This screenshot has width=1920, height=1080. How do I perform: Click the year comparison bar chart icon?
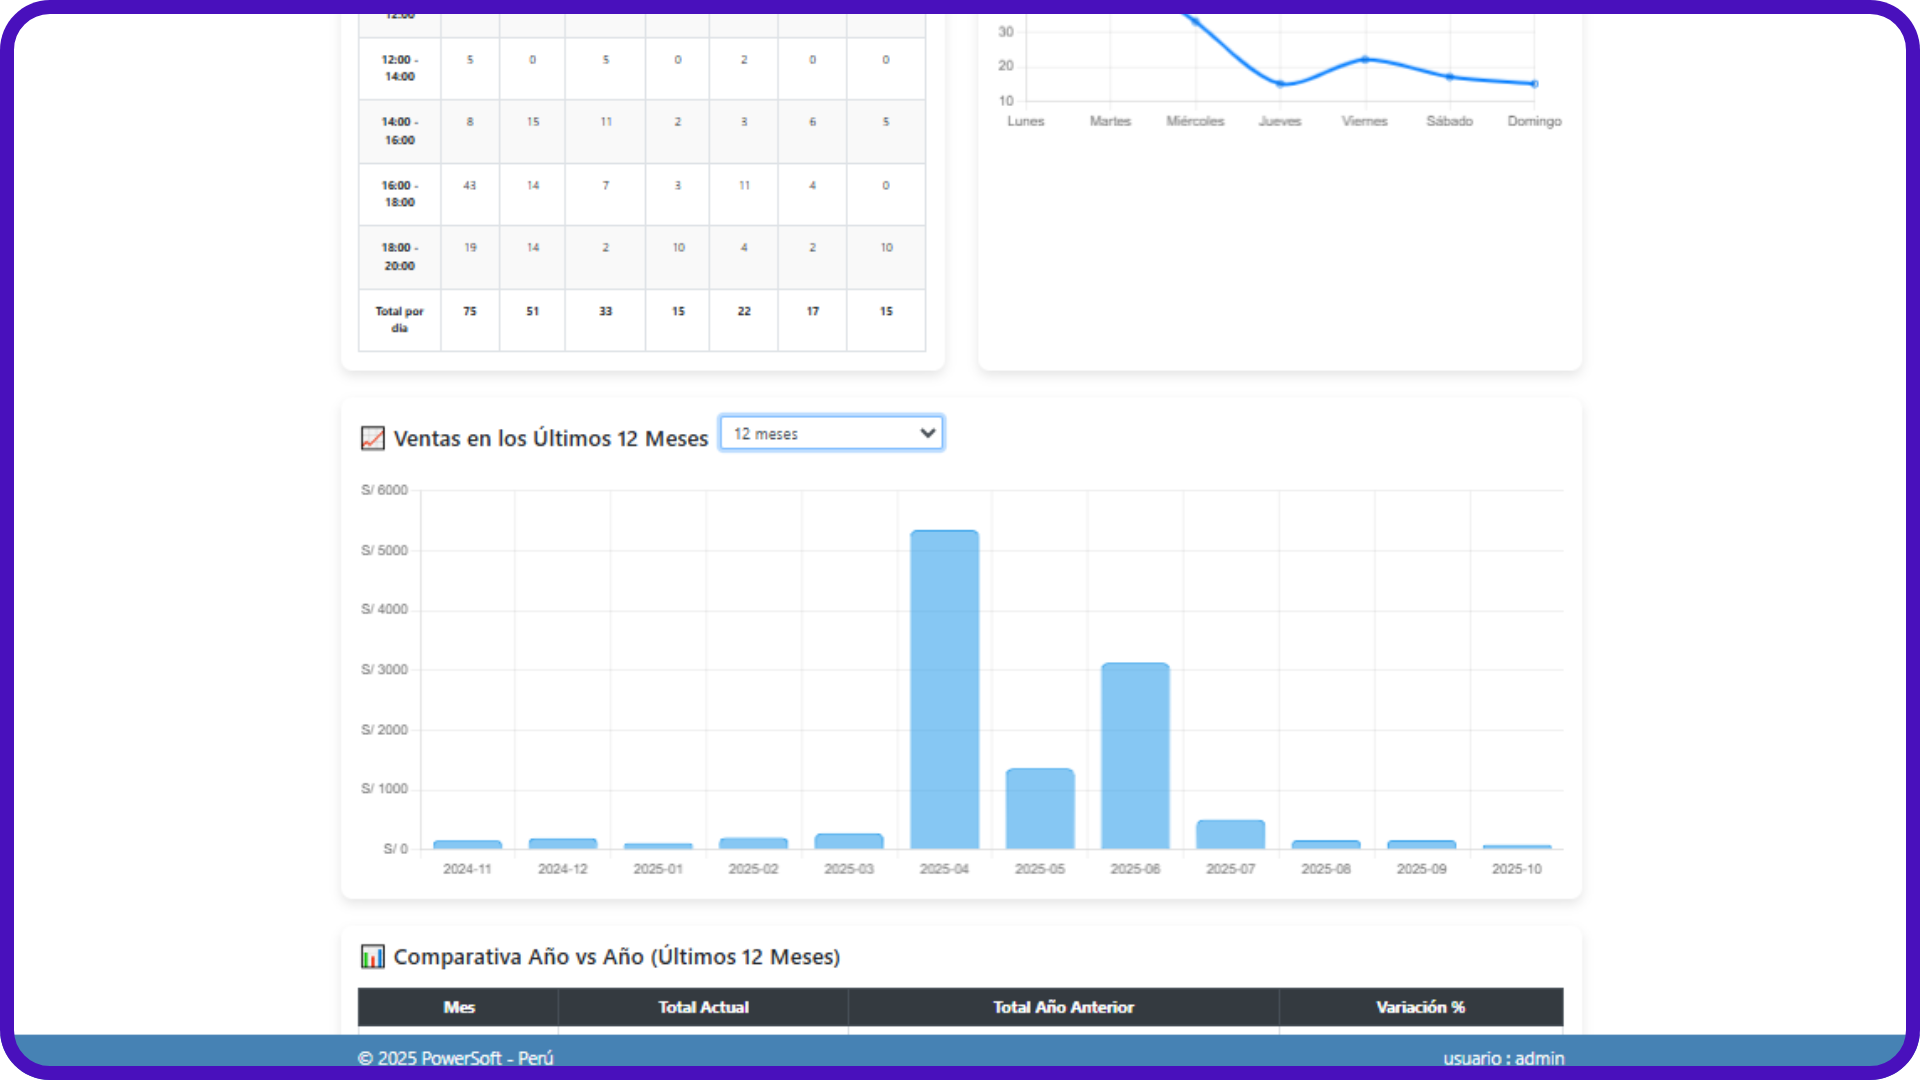tap(372, 957)
